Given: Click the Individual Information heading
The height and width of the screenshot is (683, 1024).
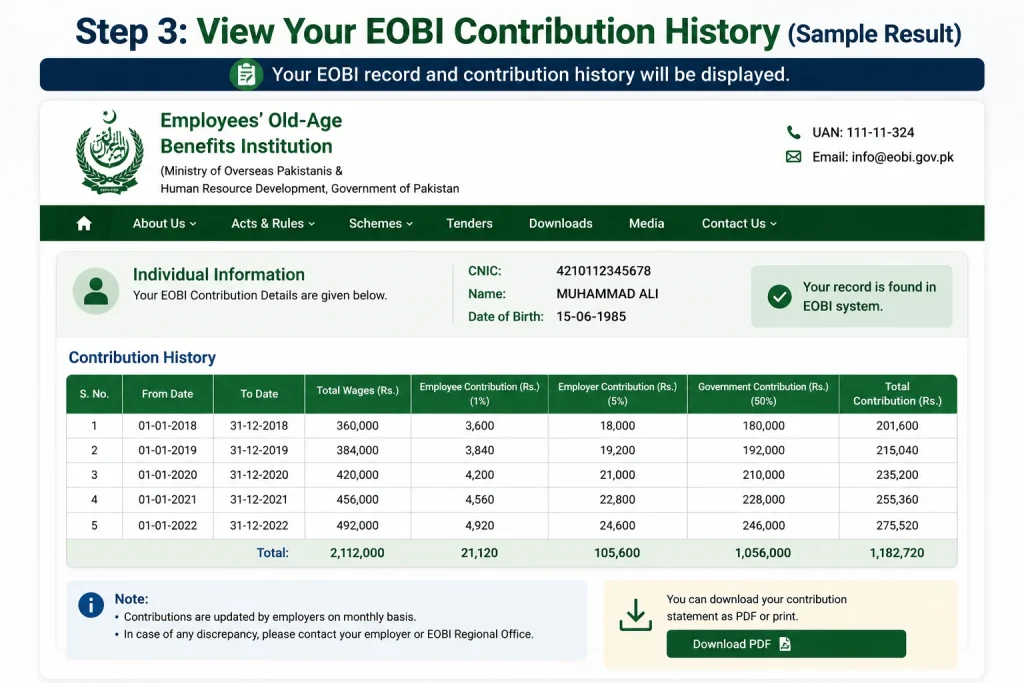Looking at the screenshot, I should tap(219, 274).
